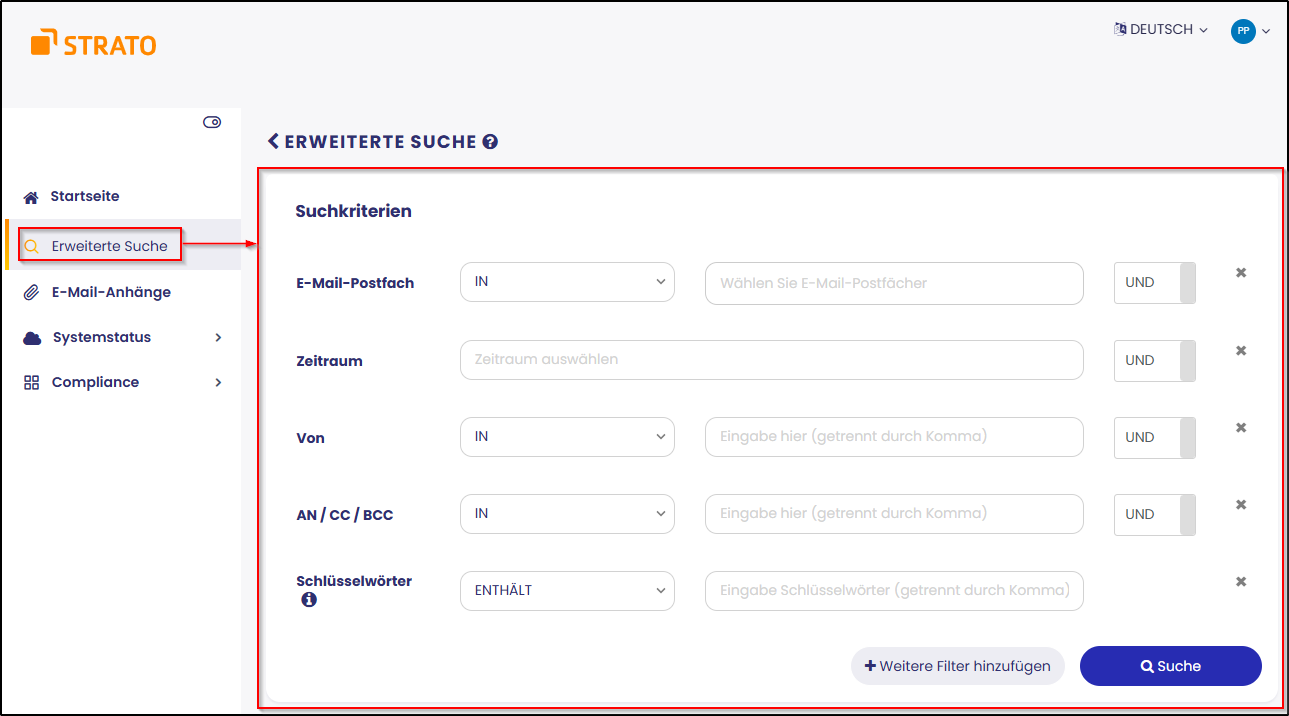Expand the Systemstatus menu
Screen dimensions: 1289x716
(x=122, y=337)
